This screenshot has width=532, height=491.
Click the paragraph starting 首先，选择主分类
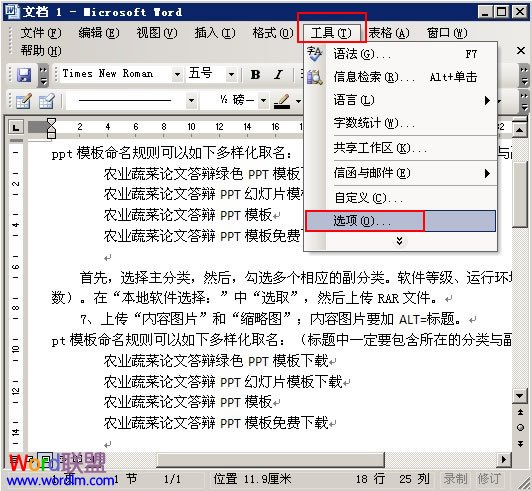282,288
